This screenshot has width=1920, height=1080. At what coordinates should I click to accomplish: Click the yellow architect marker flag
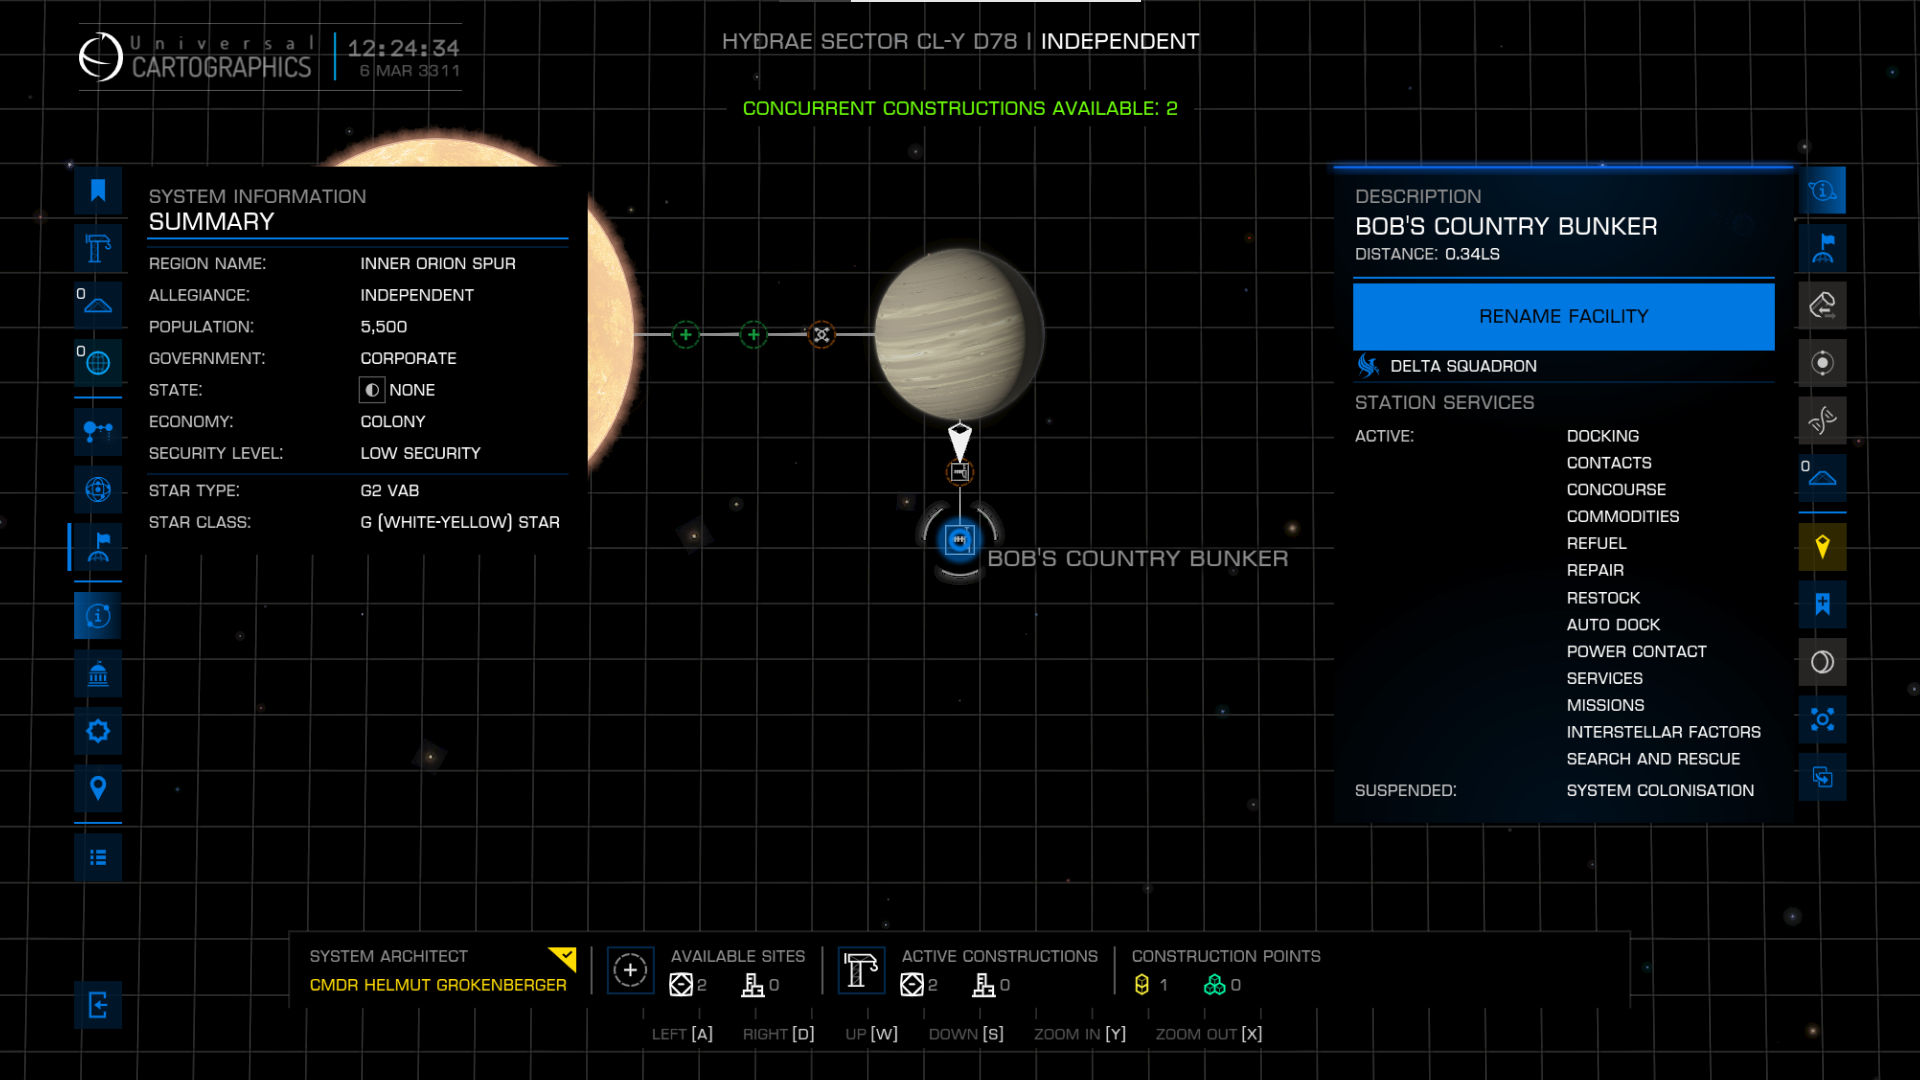[563, 959]
